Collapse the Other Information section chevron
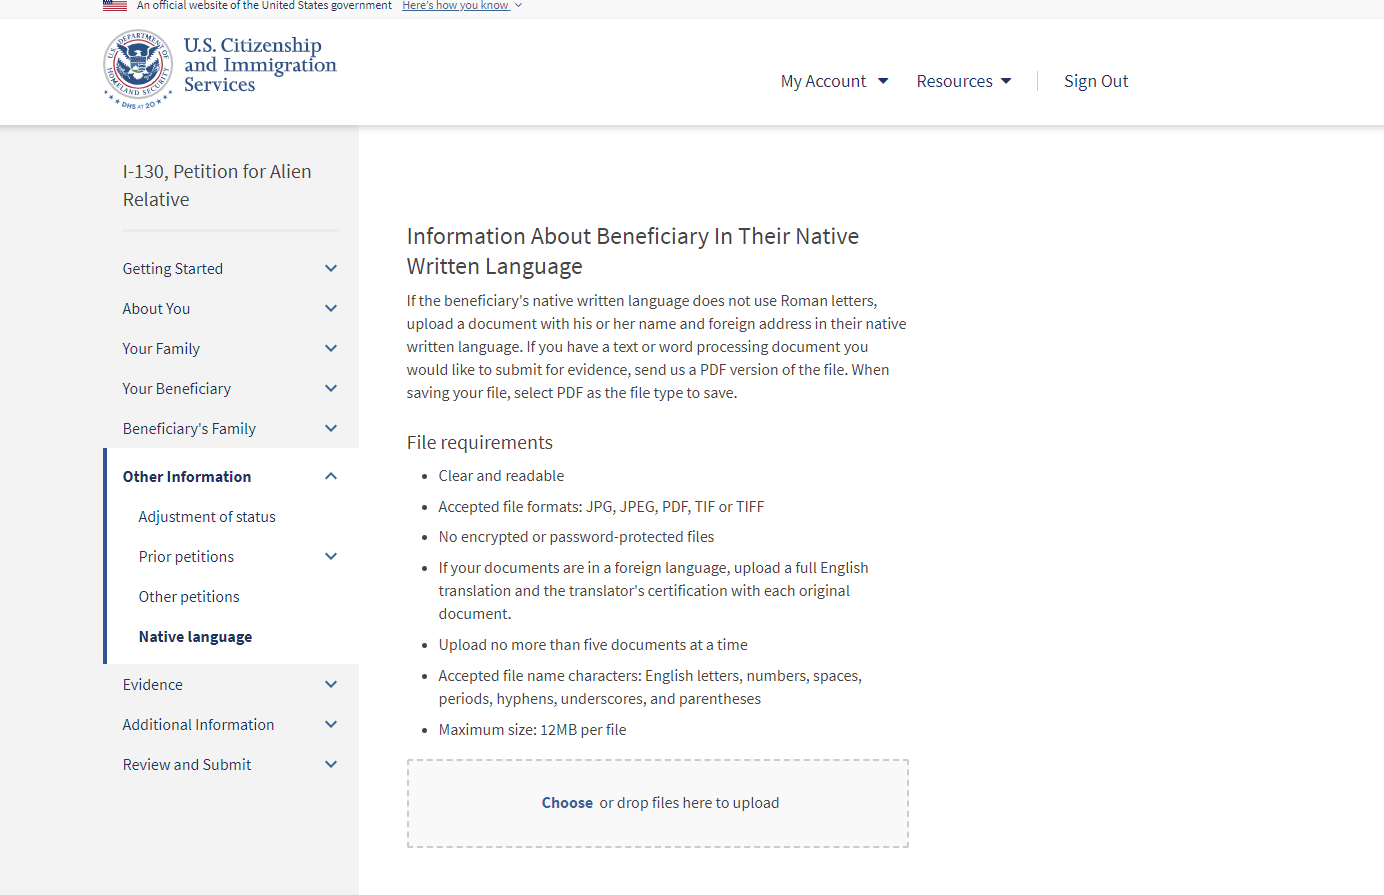The image size is (1384, 895). pos(331,476)
